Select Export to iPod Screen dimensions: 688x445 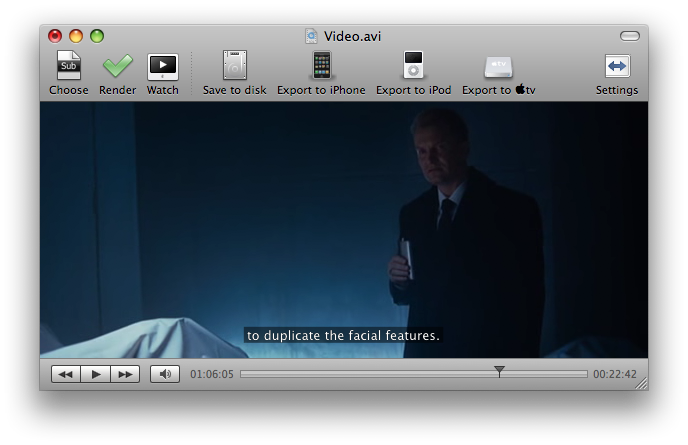point(413,66)
